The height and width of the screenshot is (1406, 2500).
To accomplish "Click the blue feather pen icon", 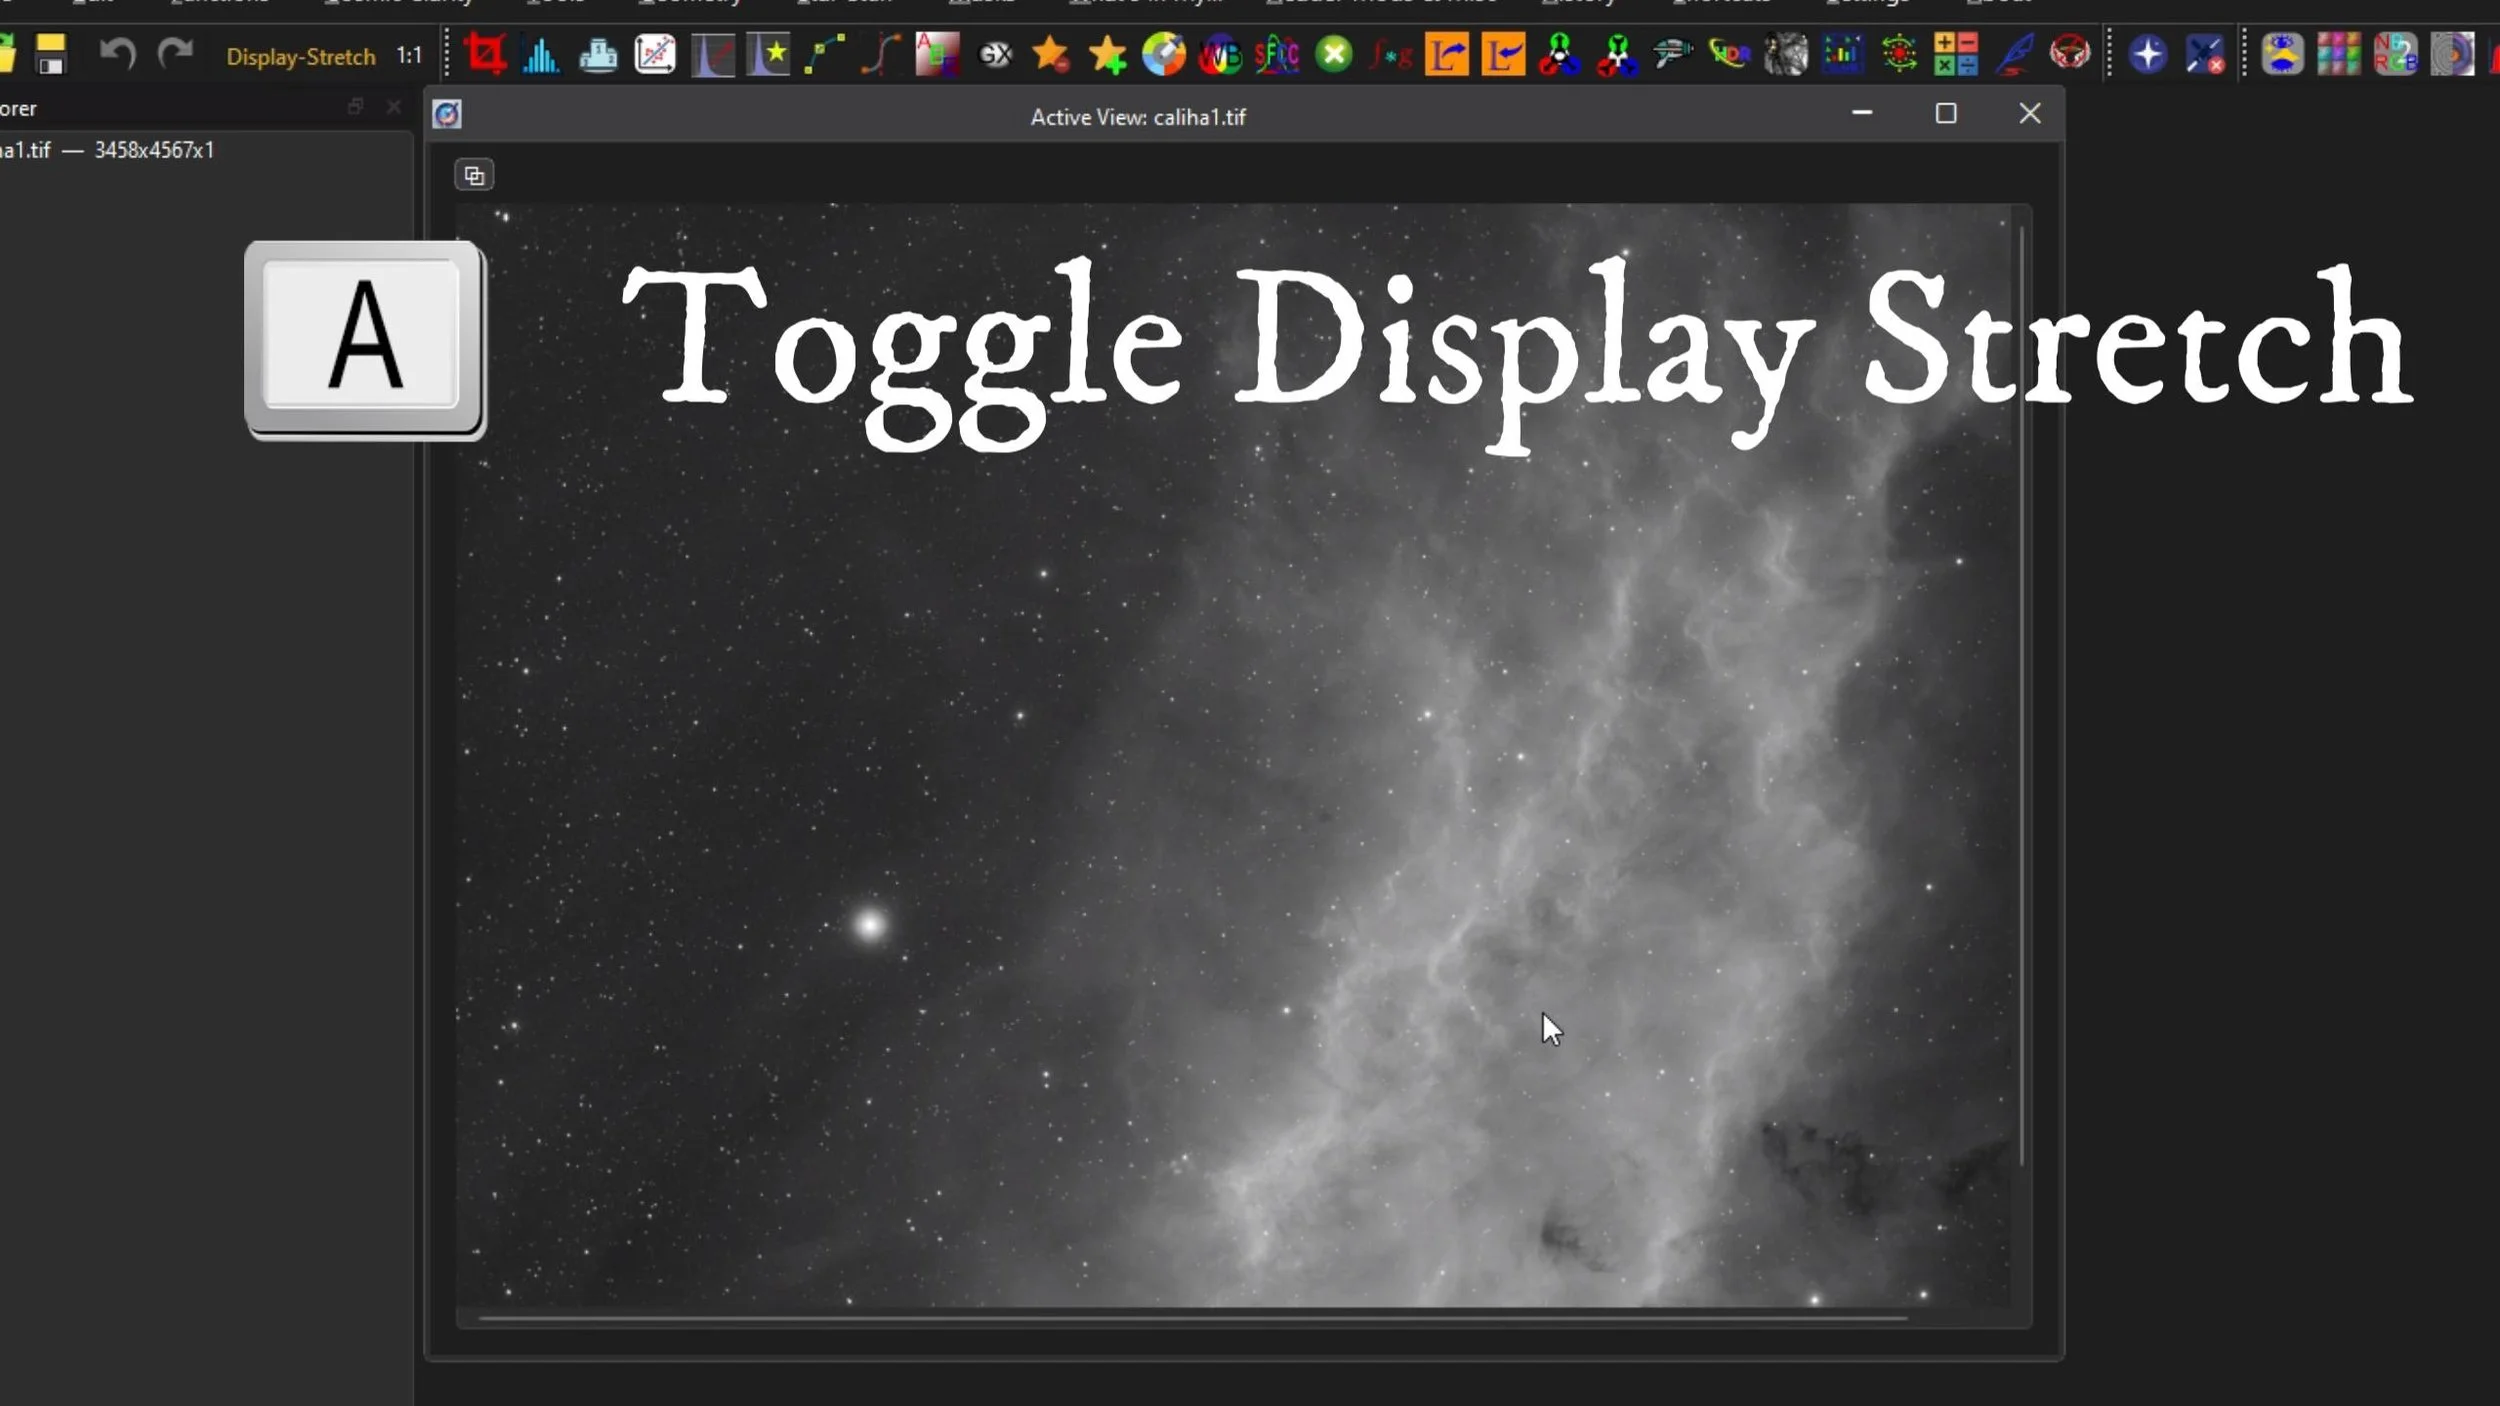I will tap(2013, 54).
